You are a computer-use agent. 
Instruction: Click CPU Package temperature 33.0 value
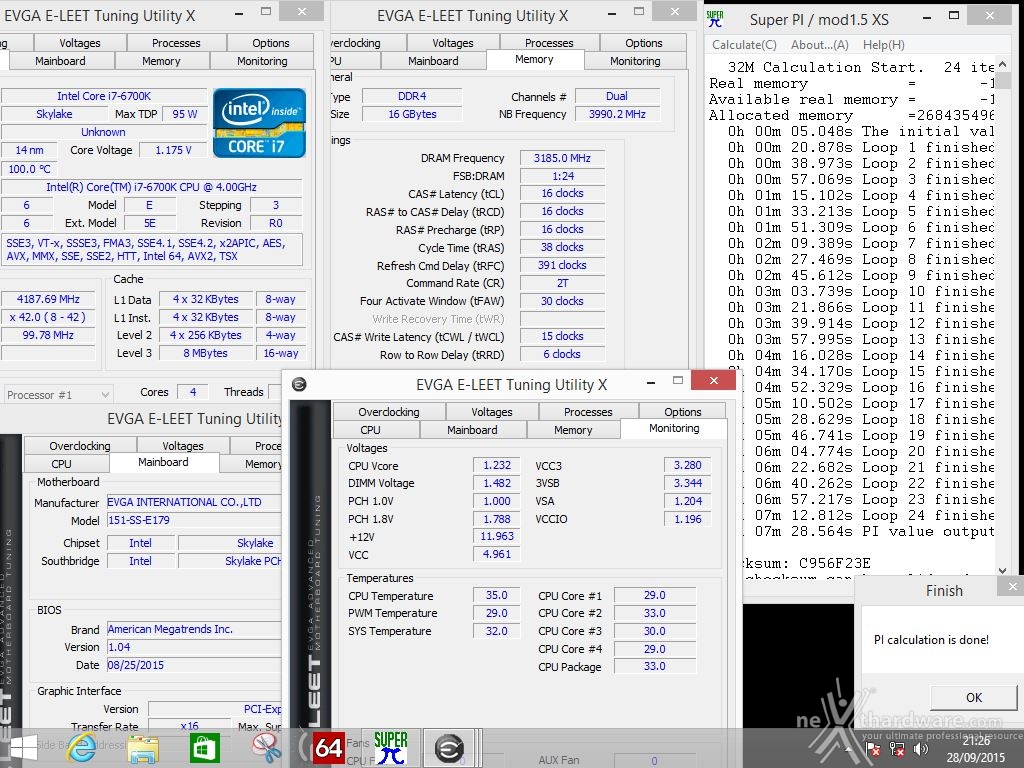(x=654, y=667)
